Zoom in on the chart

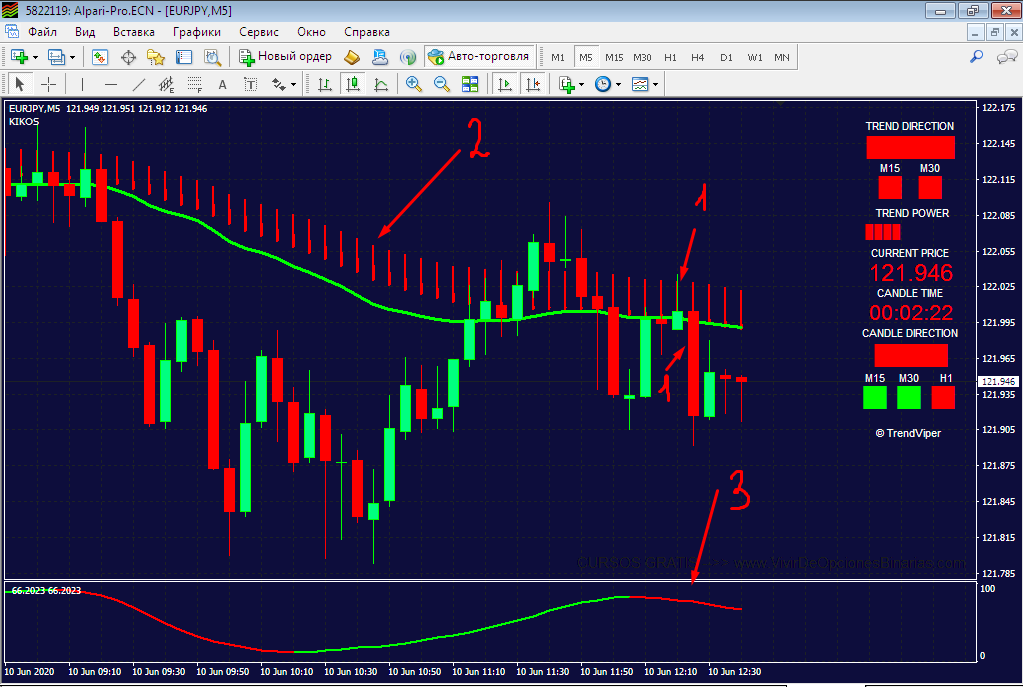click(x=414, y=84)
